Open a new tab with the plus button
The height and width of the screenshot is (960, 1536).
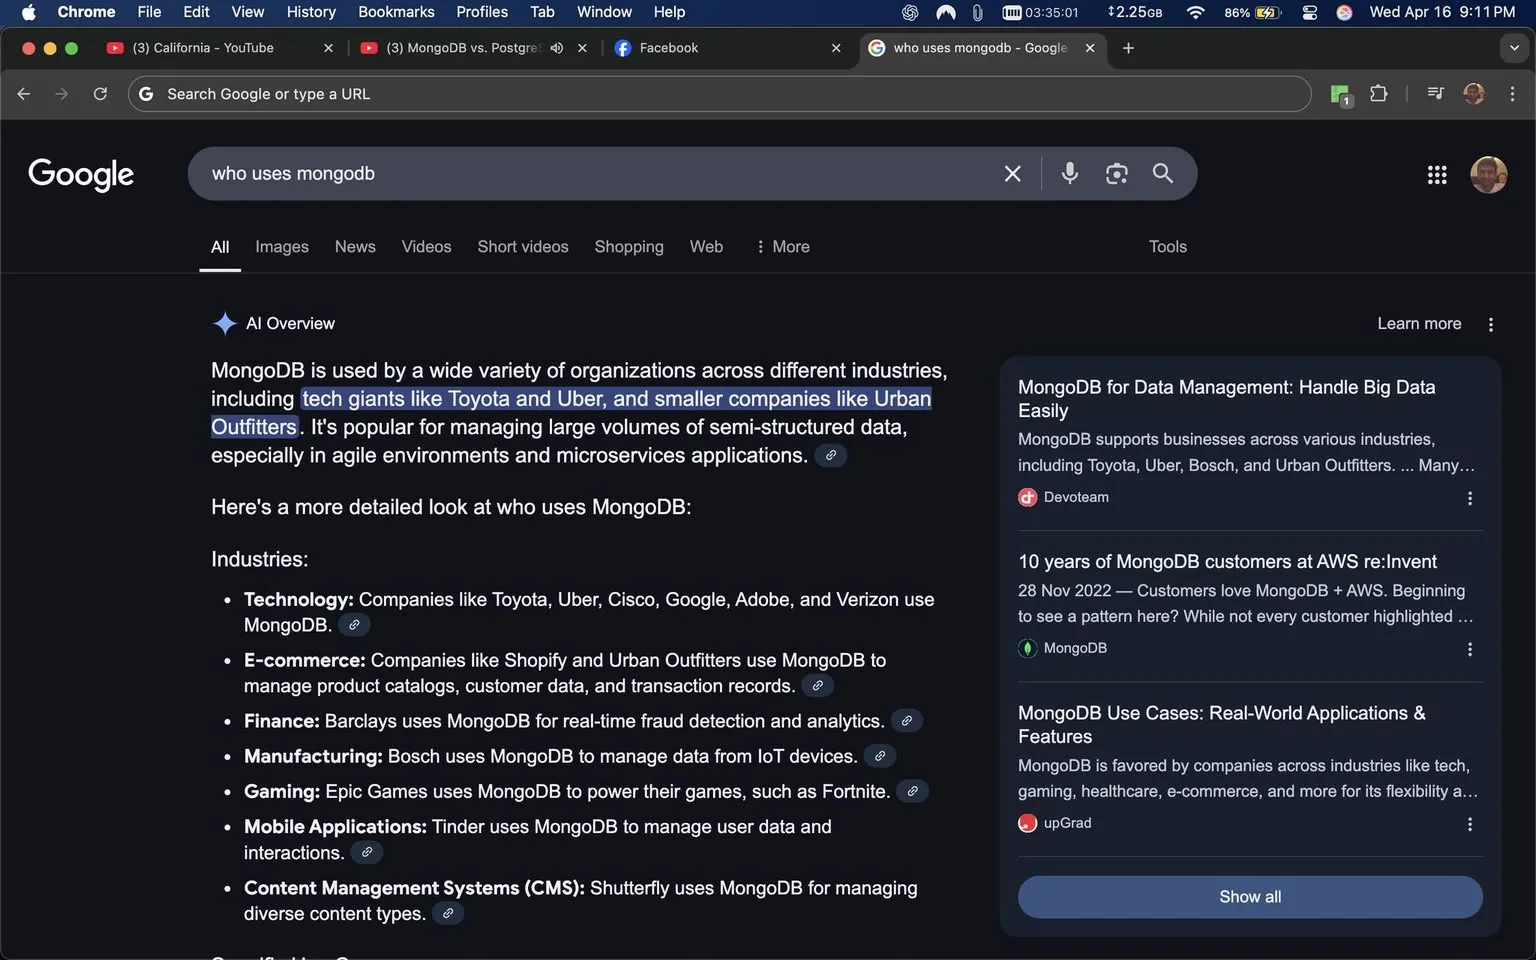tap(1128, 48)
